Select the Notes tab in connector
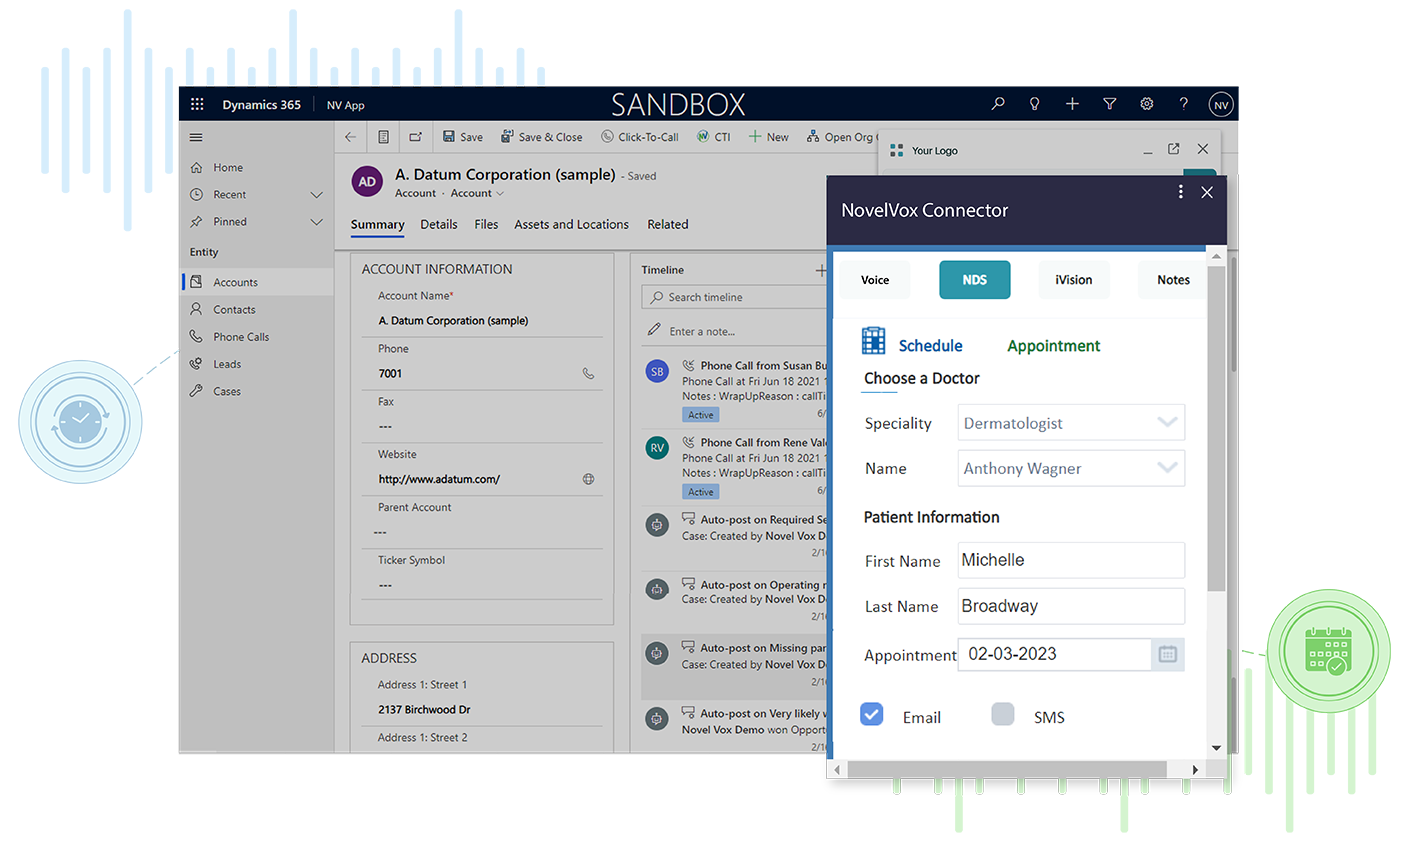1417x842 pixels. tap(1173, 280)
